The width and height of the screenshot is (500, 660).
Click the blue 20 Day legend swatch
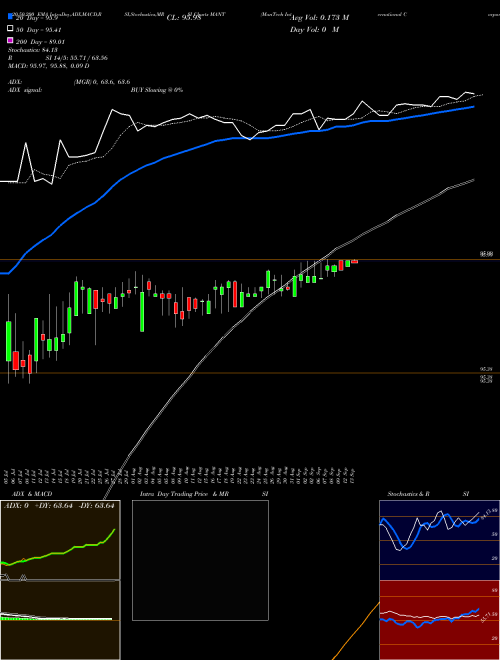tap(10, 16)
